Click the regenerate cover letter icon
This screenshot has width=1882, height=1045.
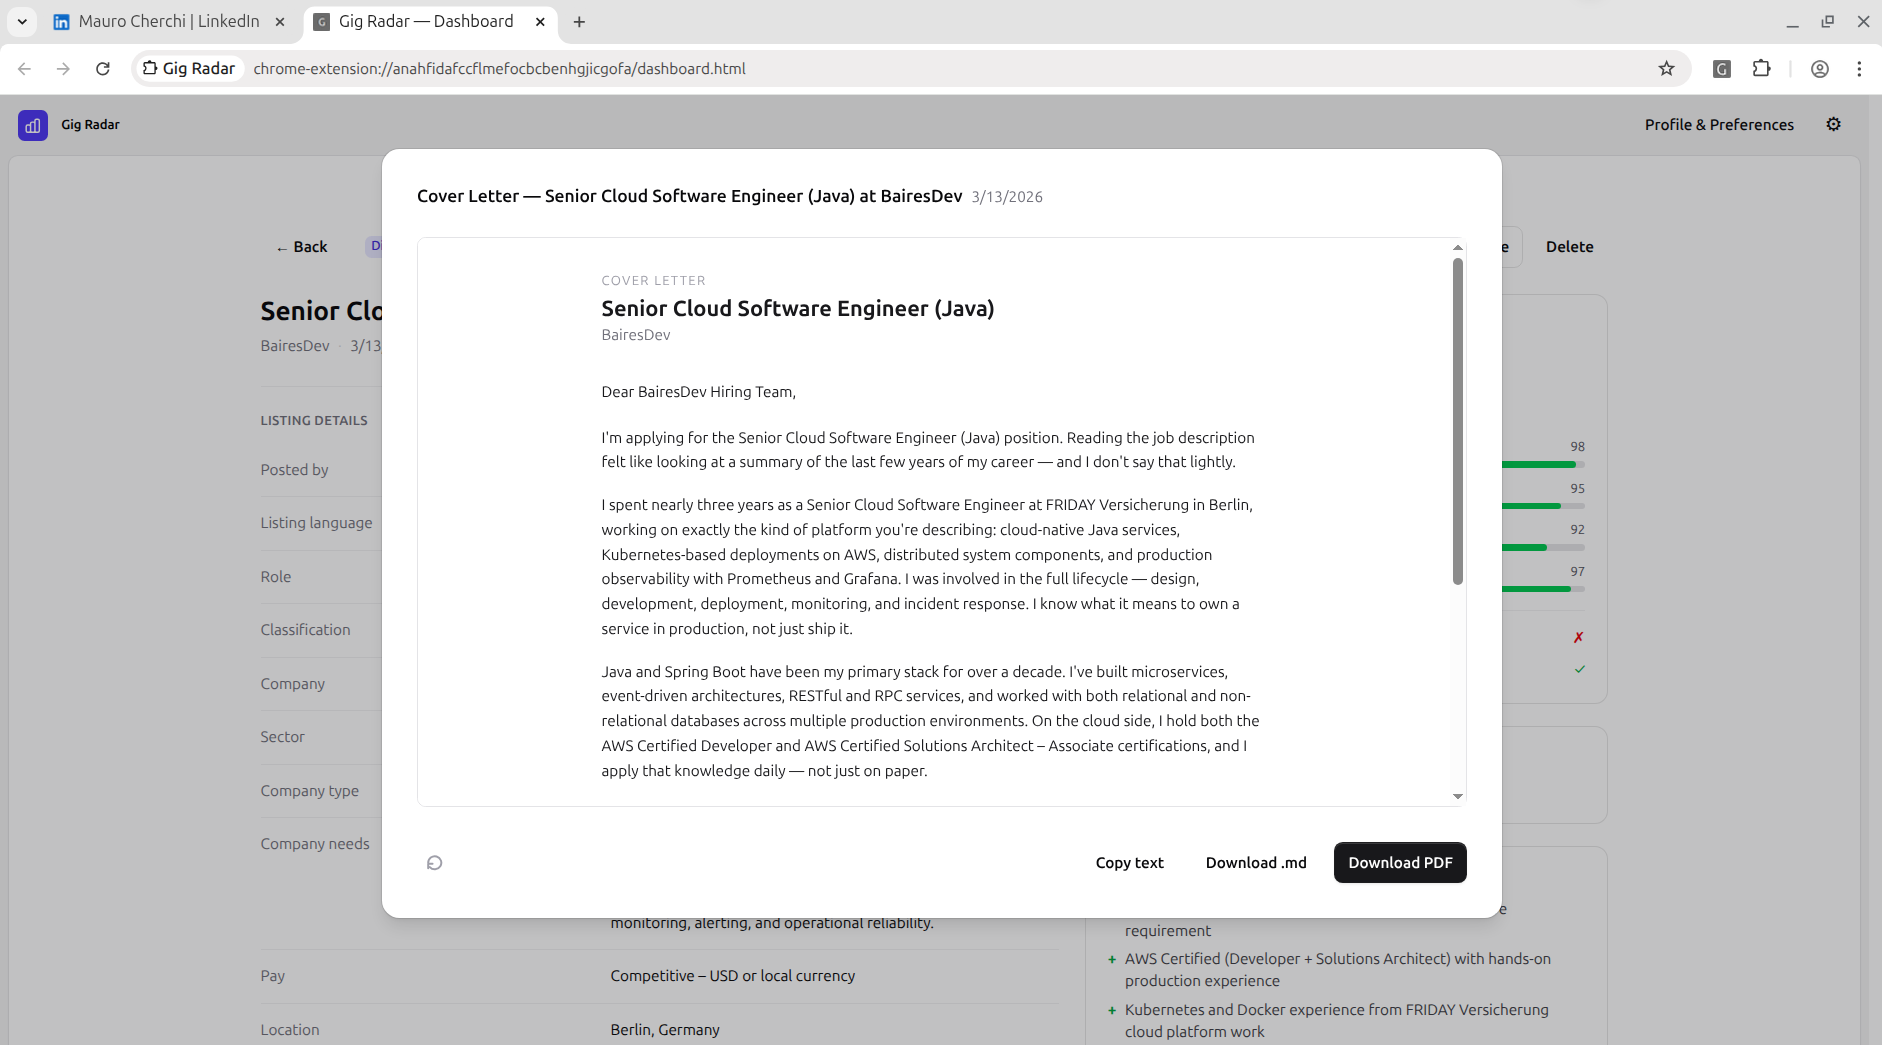tap(434, 863)
